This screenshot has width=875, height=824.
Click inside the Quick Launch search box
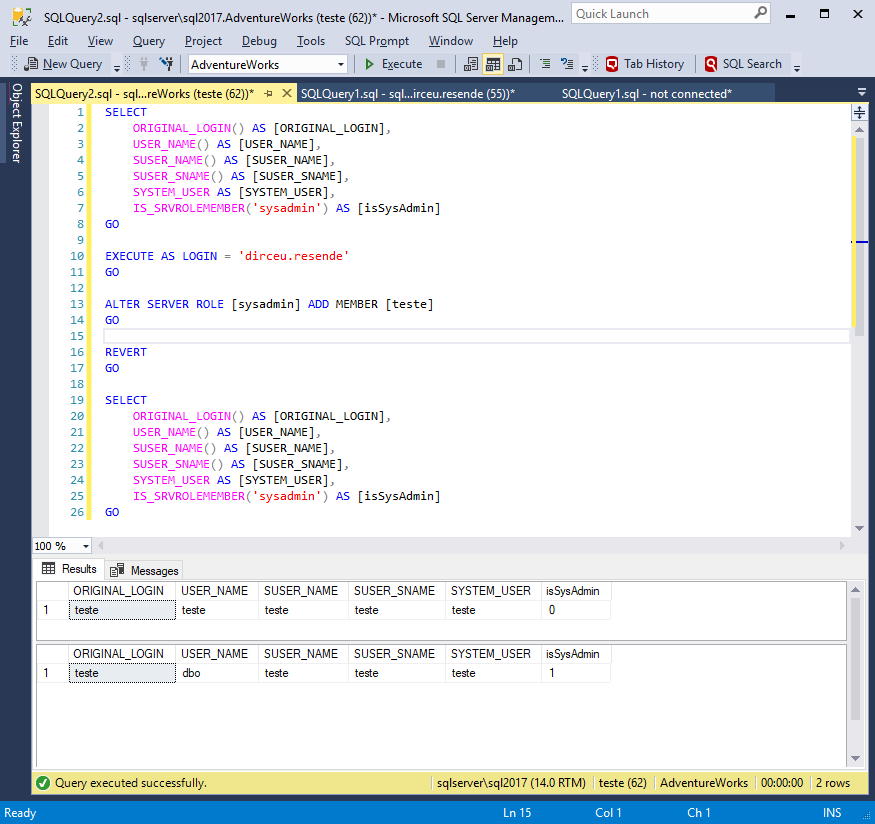(x=660, y=14)
